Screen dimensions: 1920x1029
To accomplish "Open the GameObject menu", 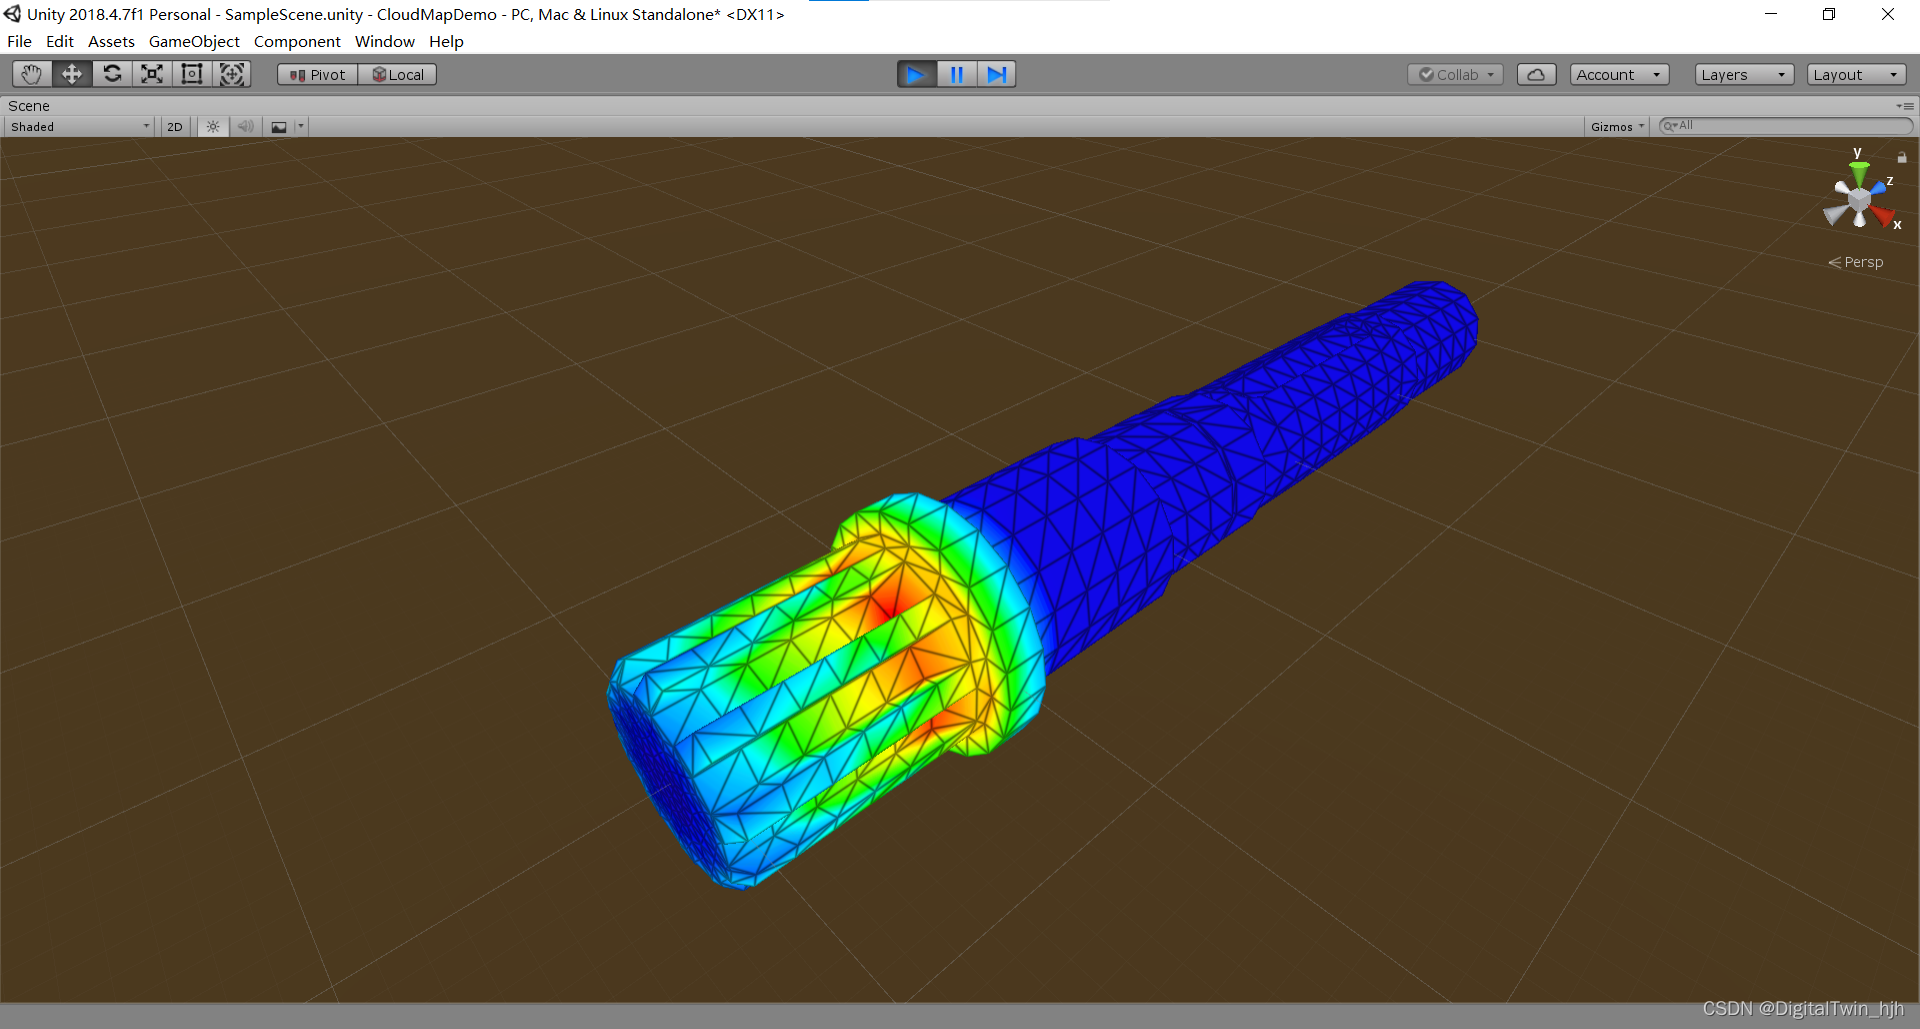I will pos(194,41).
